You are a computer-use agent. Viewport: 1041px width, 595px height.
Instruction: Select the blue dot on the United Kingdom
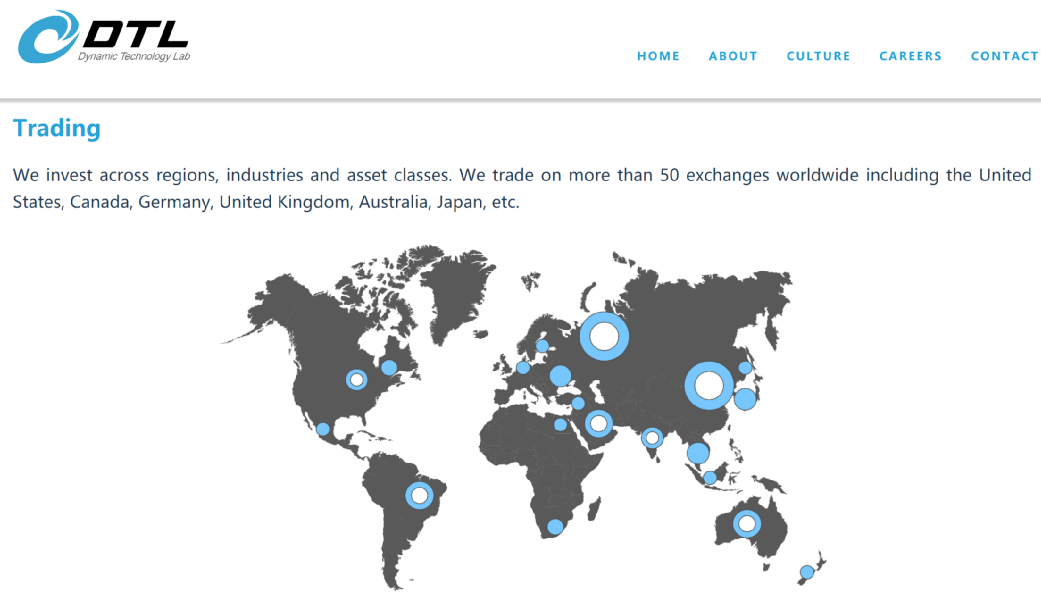point(523,367)
